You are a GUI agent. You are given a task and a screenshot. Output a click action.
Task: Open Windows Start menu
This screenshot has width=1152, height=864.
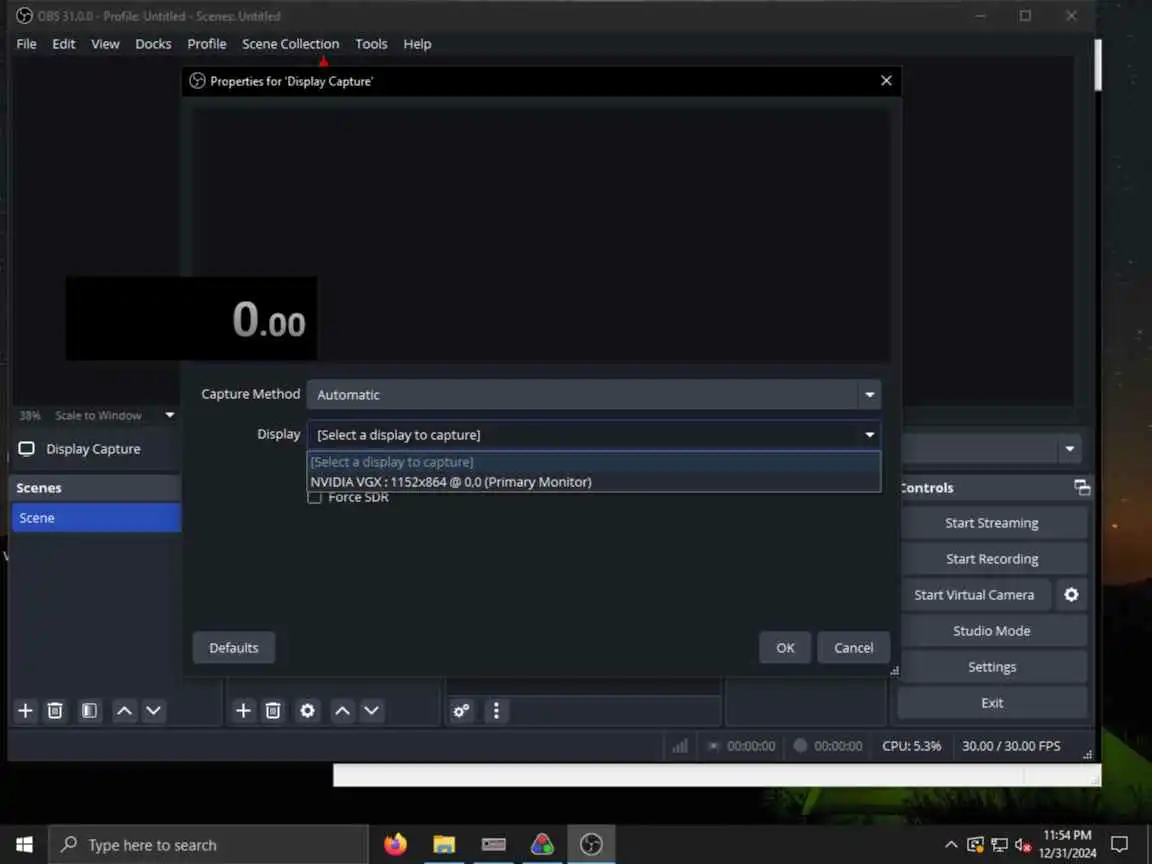click(24, 844)
